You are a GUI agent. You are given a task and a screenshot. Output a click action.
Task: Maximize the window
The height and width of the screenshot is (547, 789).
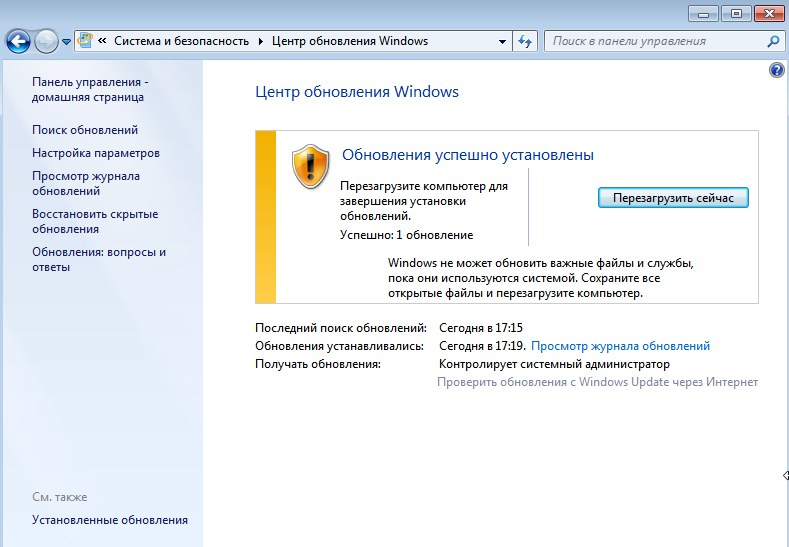pyautogui.click(x=736, y=14)
